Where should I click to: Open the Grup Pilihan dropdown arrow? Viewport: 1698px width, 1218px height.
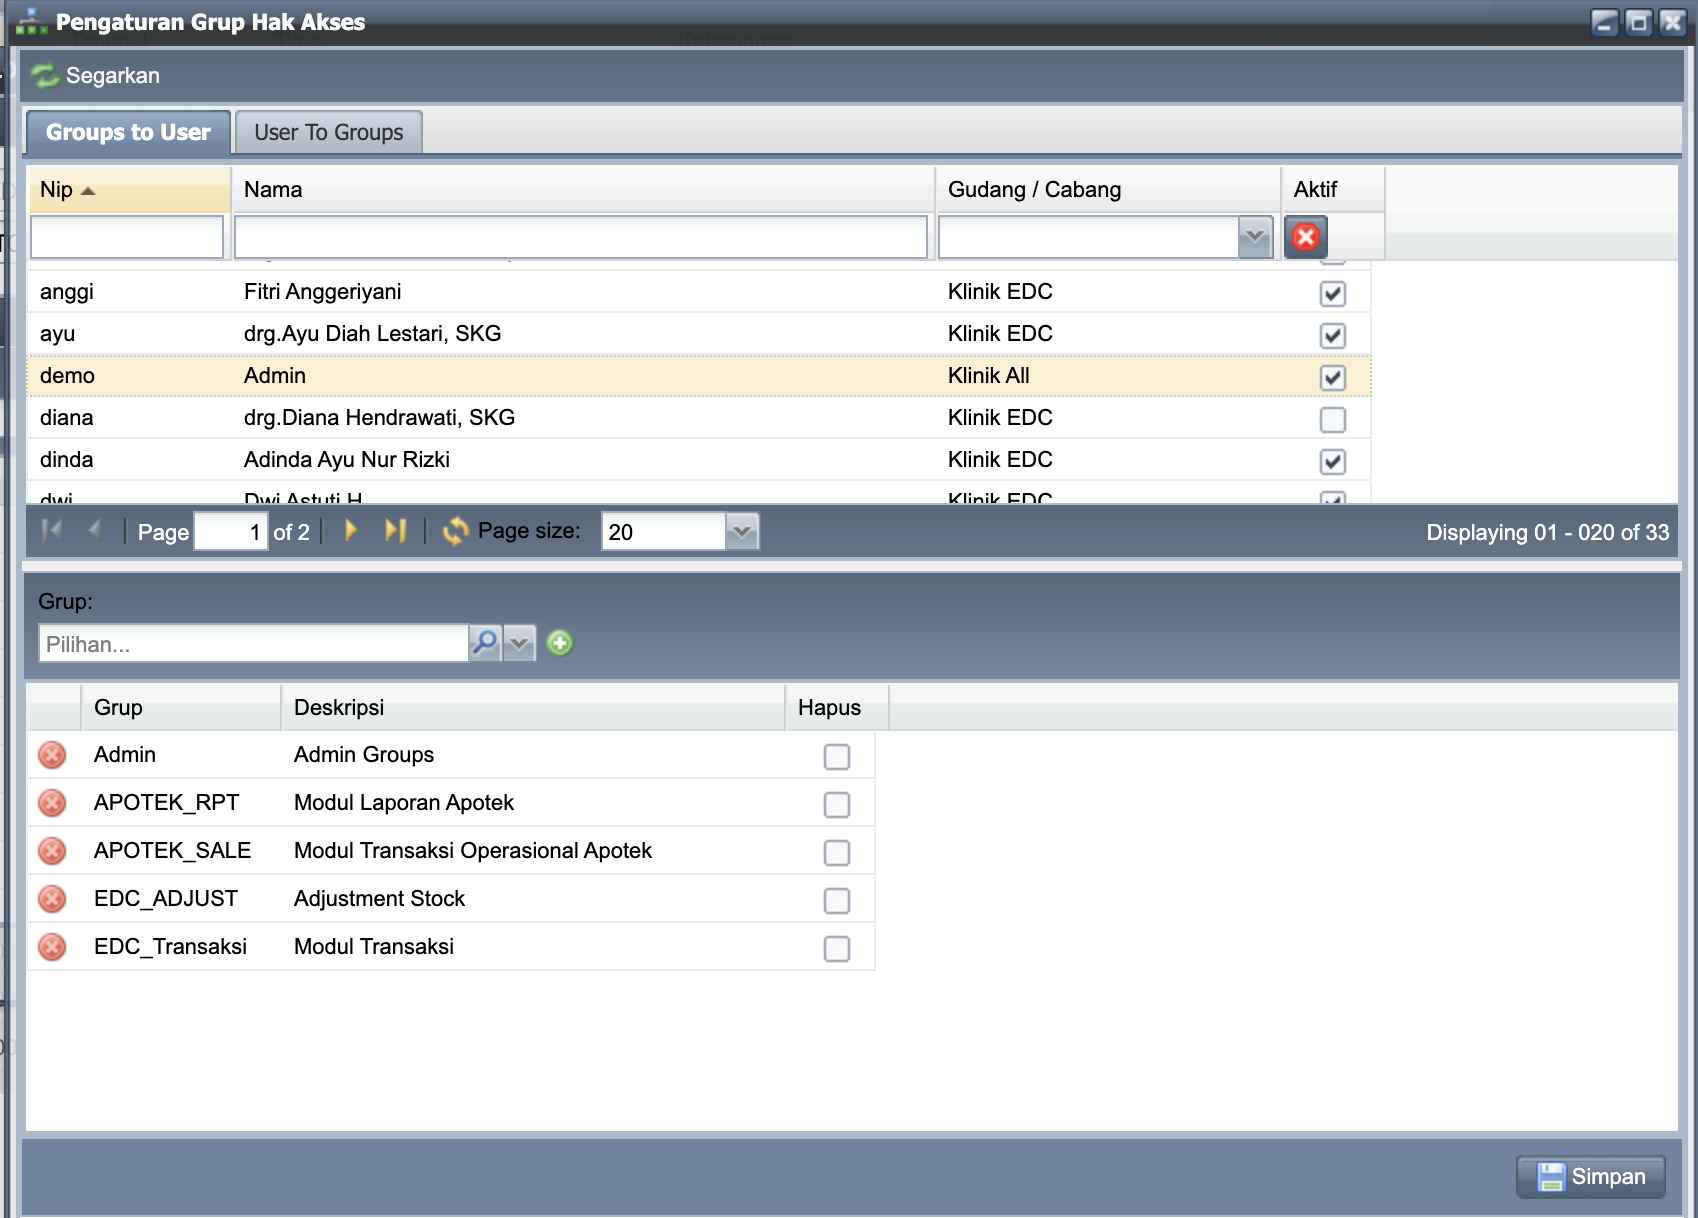click(x=519, y=643)
